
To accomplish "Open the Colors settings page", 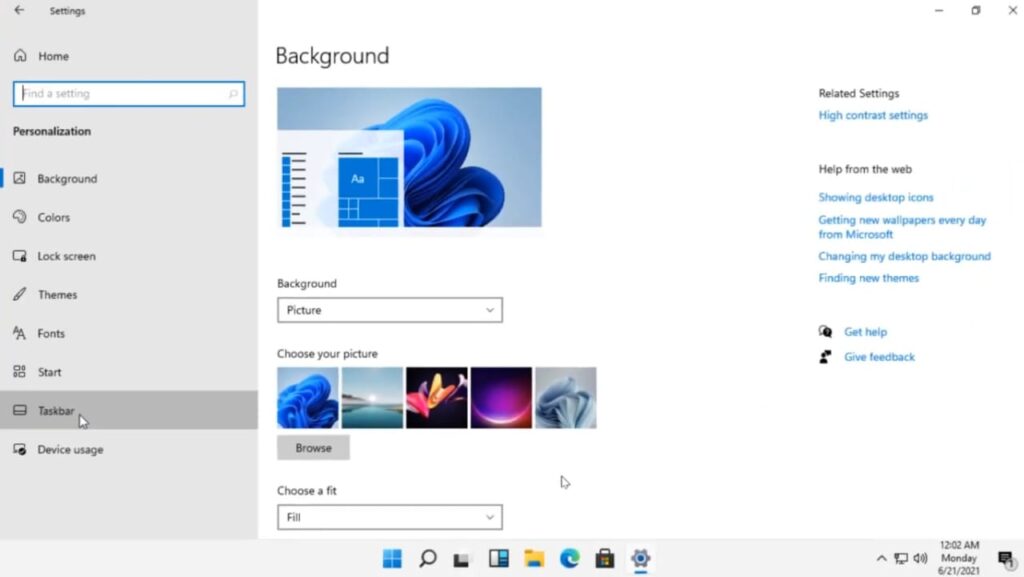I will point(129,217).
